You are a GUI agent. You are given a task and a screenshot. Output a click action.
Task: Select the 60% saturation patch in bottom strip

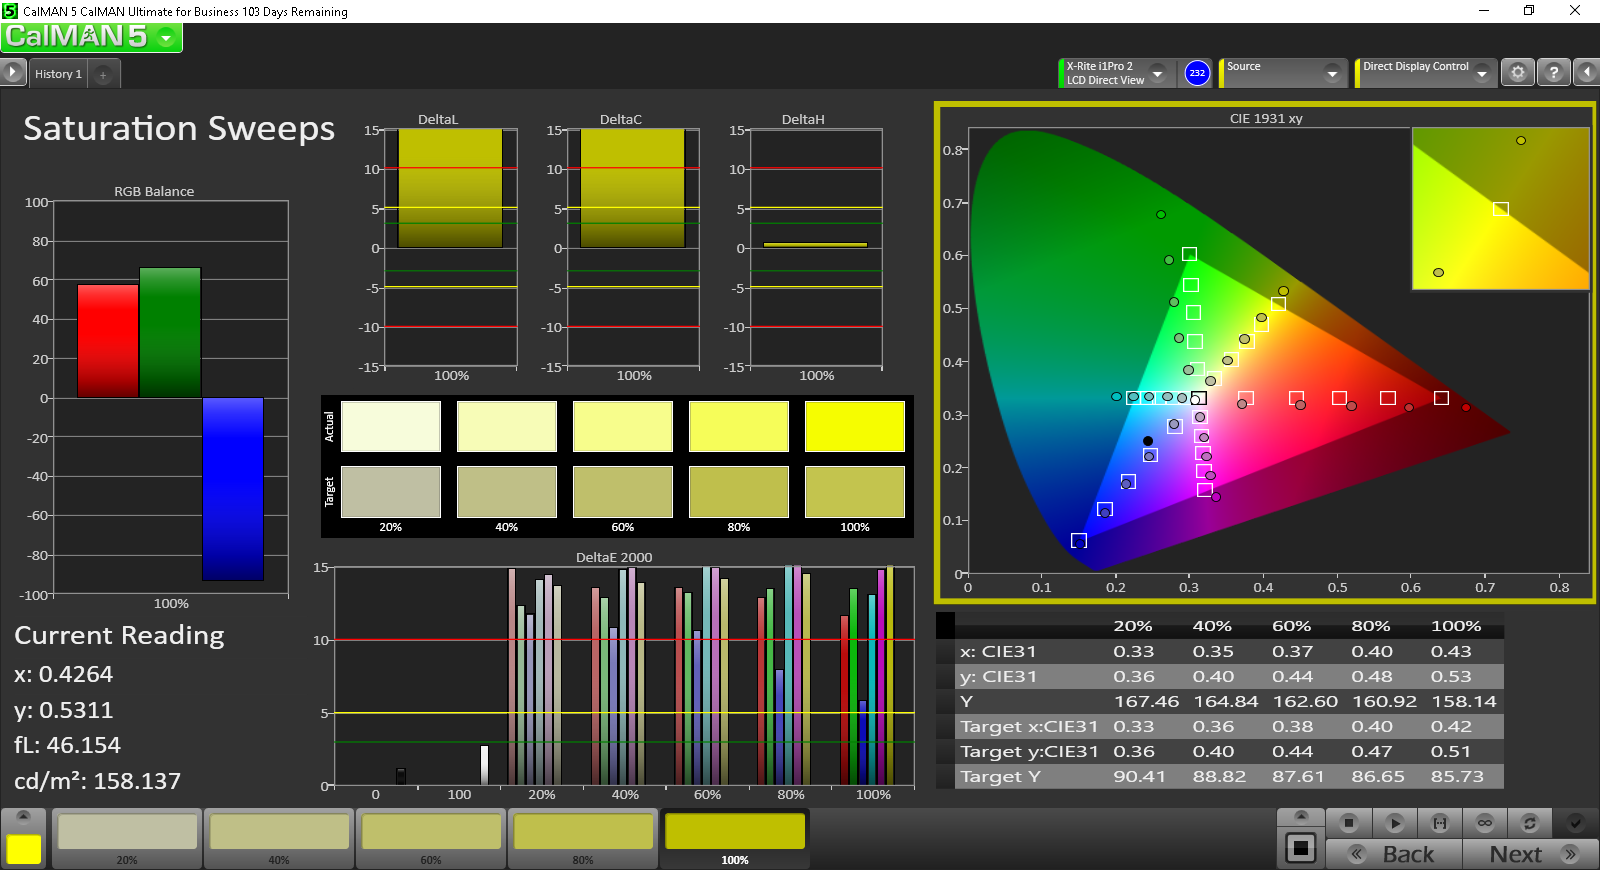[431, 838]
